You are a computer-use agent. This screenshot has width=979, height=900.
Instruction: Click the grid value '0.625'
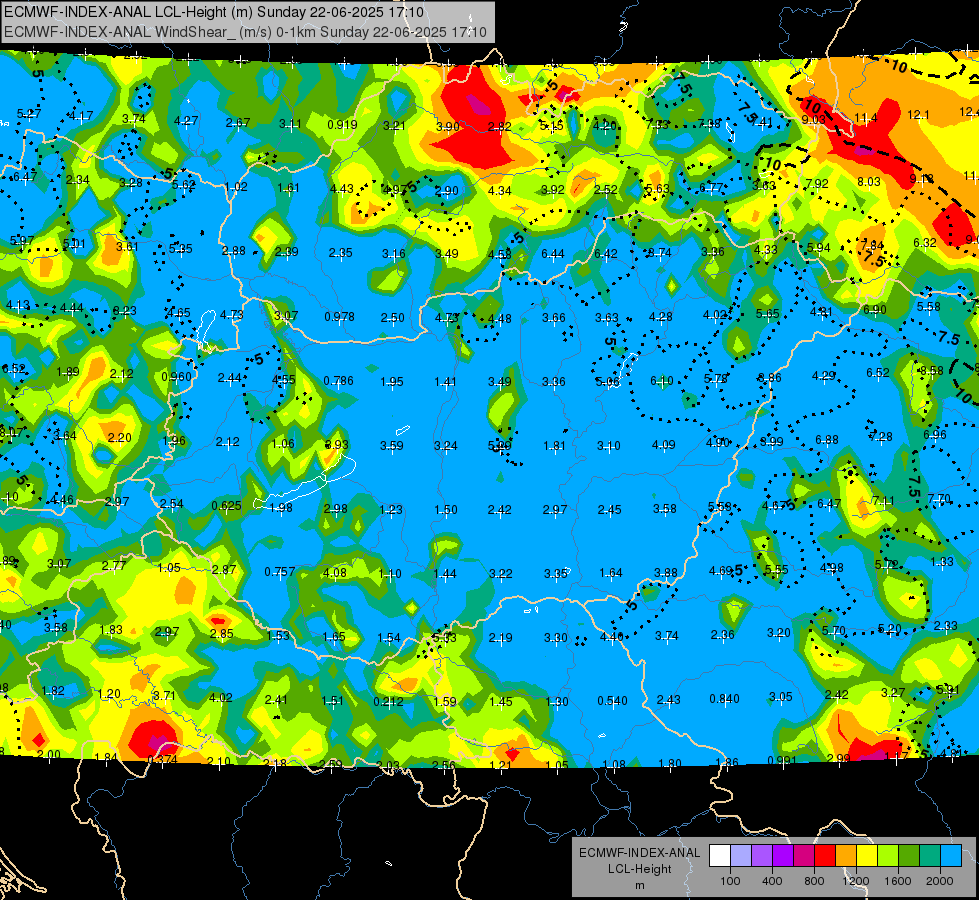coord(227,506)
